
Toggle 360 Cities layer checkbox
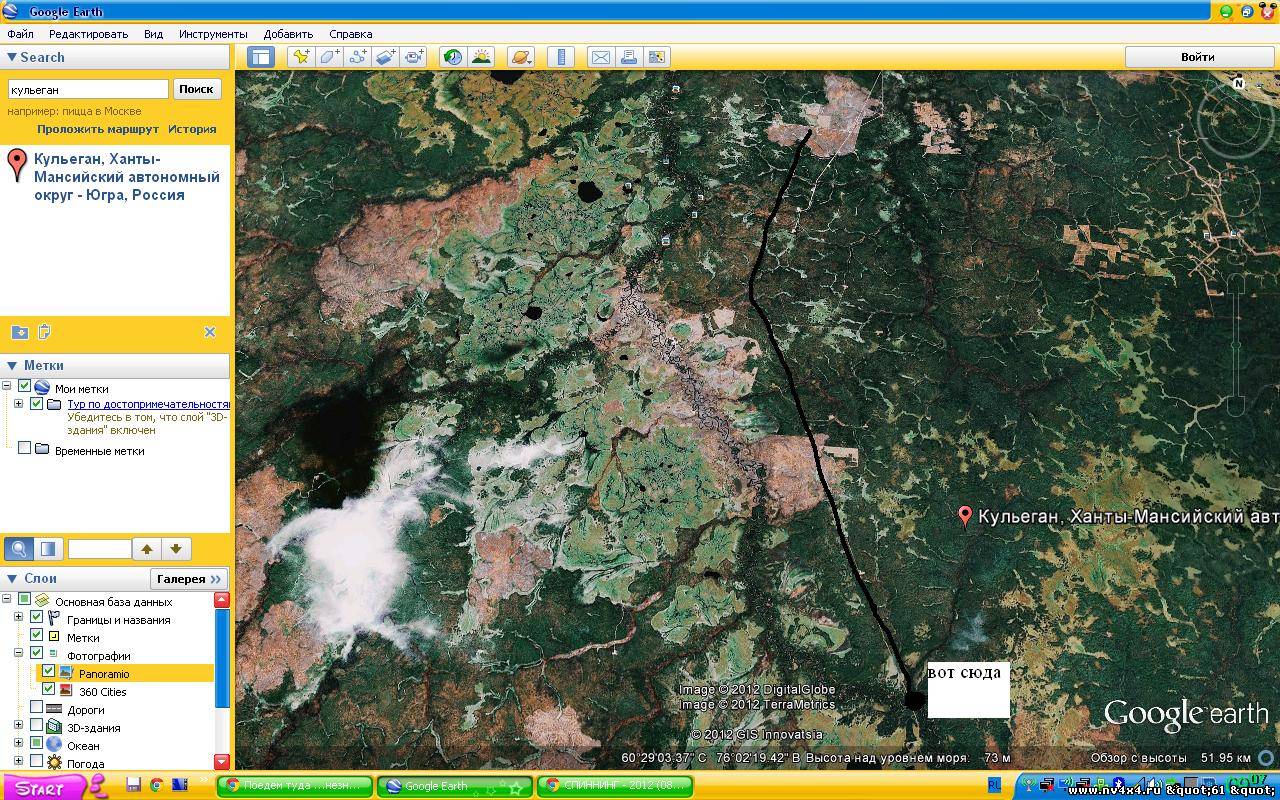tap(48, 690)
